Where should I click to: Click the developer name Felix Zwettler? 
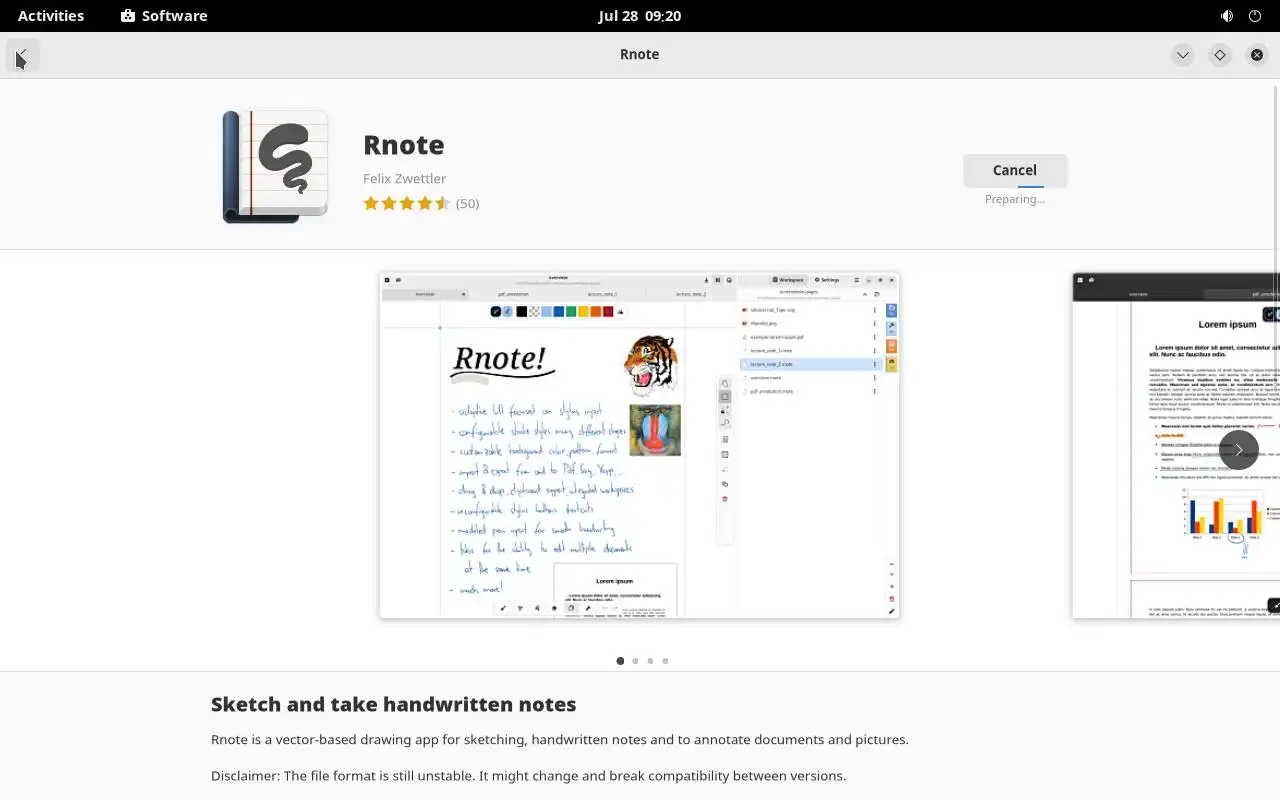[405, 179]
